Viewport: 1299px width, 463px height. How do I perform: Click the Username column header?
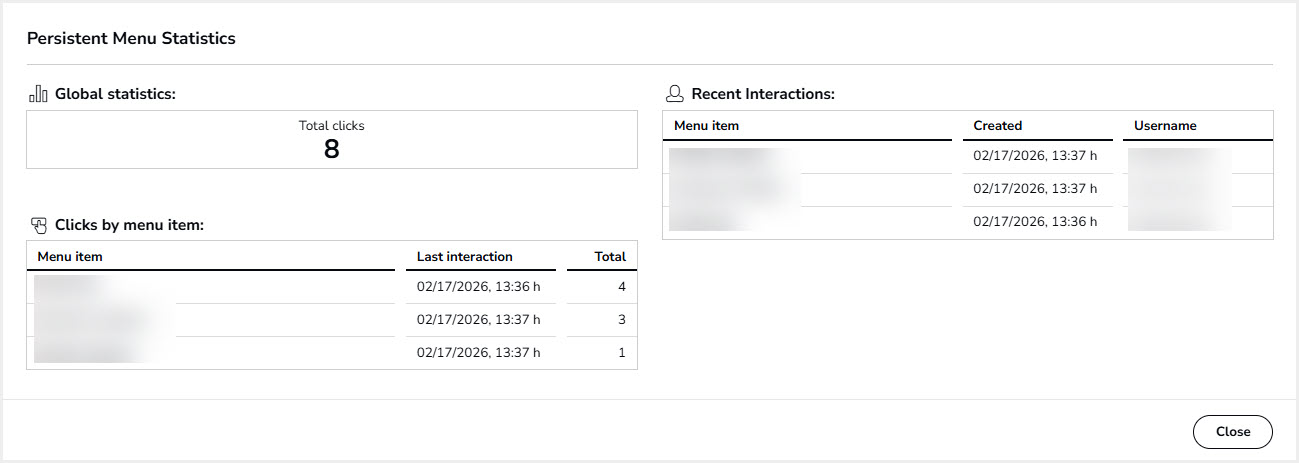(x=1165, y=126)
